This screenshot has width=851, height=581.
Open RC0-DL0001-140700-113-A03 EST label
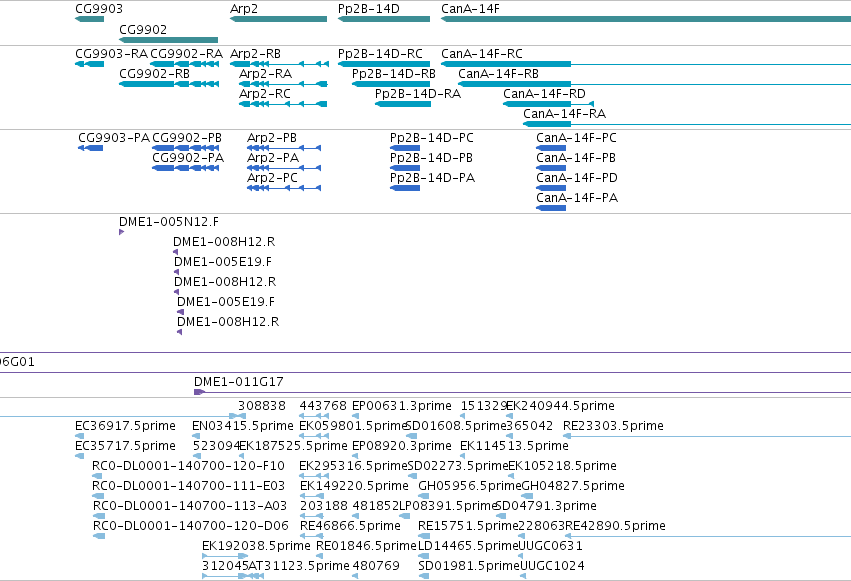[x=190, y=506]
